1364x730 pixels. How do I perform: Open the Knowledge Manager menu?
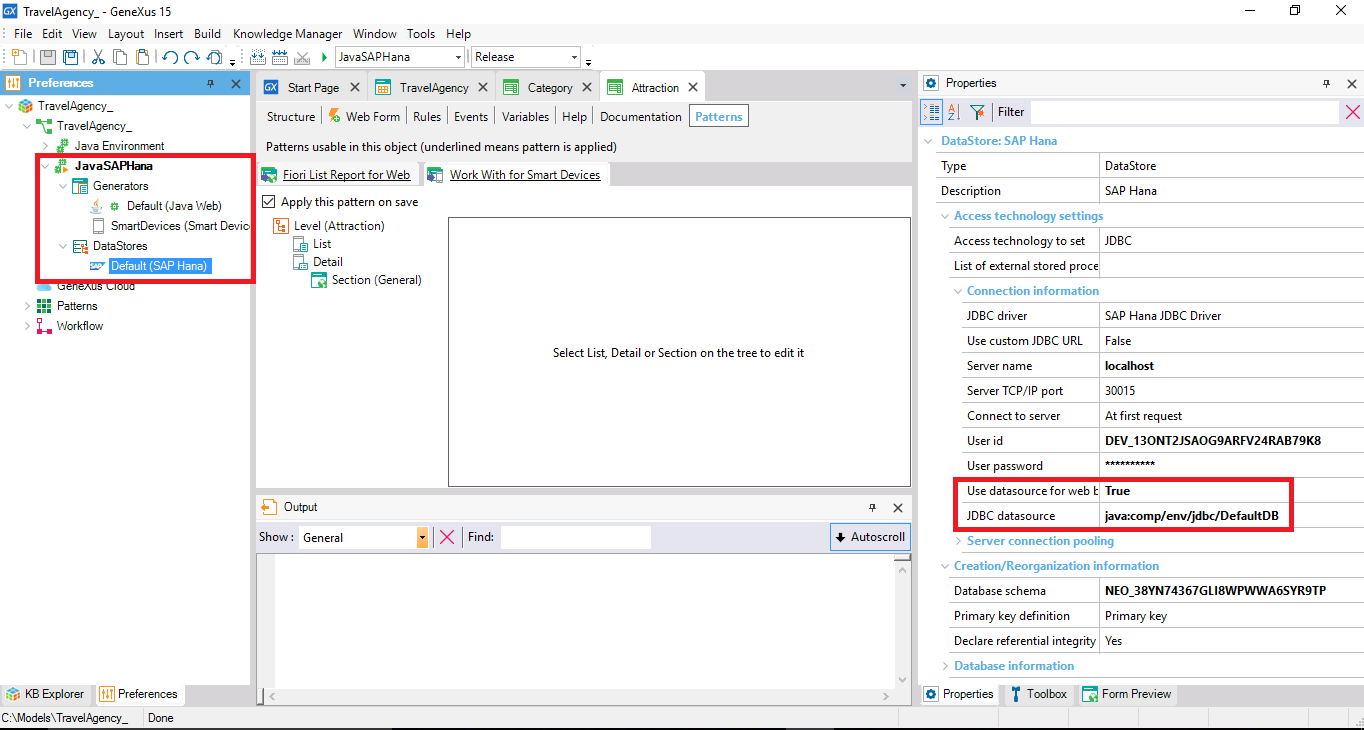pos(287,34)
